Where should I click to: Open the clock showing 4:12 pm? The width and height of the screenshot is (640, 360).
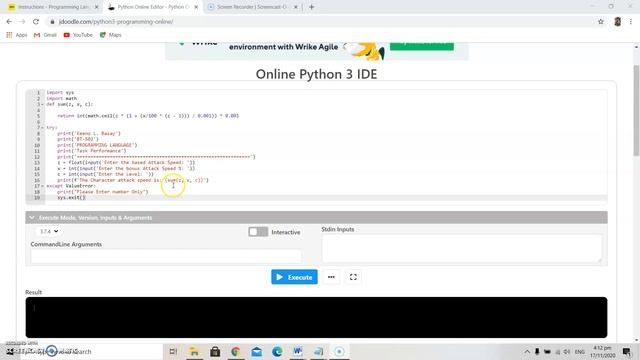pyautogui.click(x=602, y=351)
